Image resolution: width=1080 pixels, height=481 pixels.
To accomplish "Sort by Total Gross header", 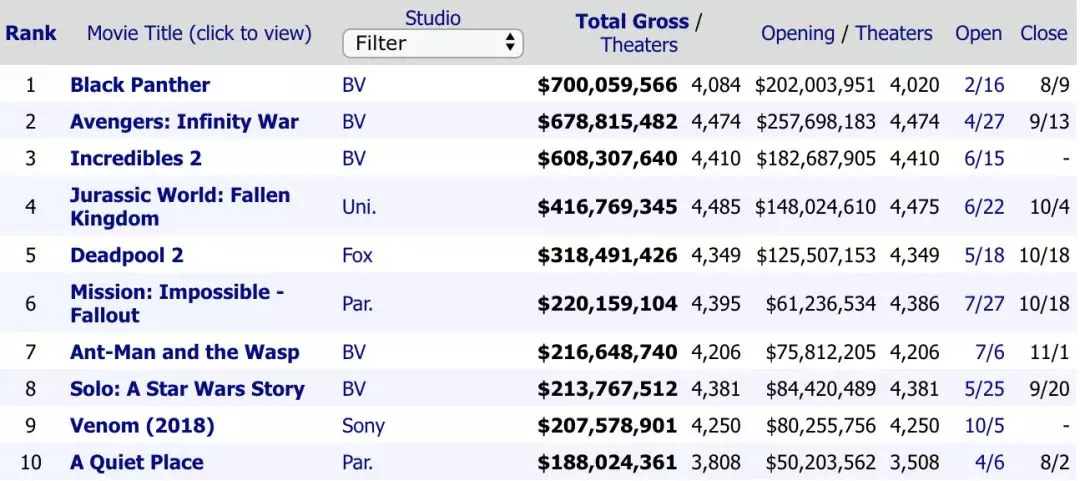I will (x=632, y=21).
